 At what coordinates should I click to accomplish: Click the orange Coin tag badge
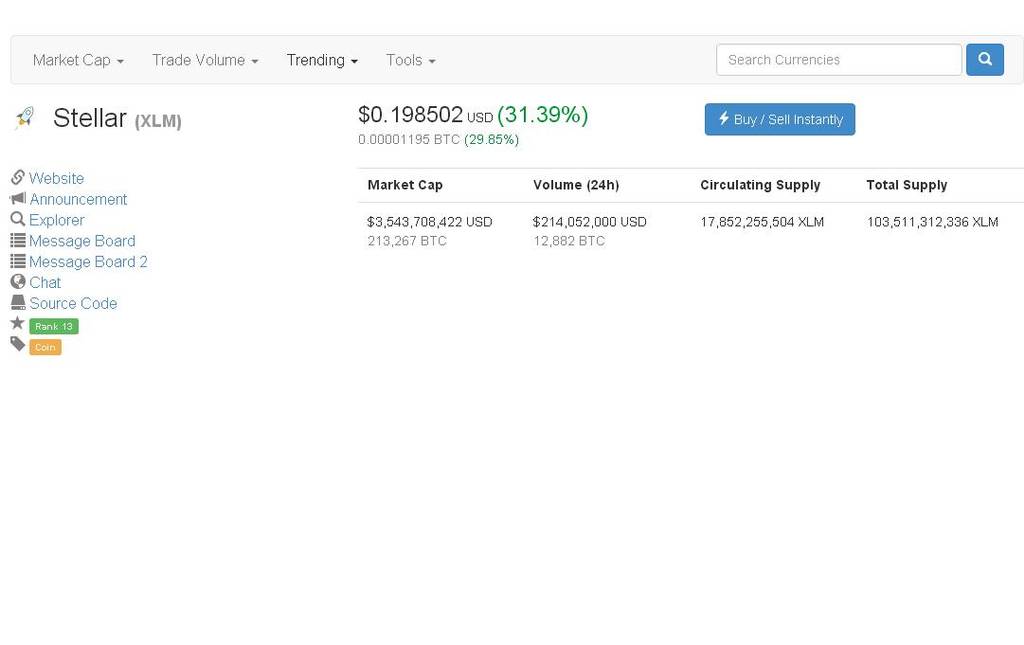pos(45,347)
